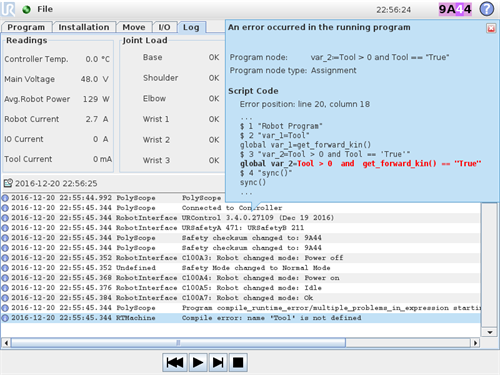
Task: Select the 'Compile error: name Tool is not defined' row
Action: point(240,318)
